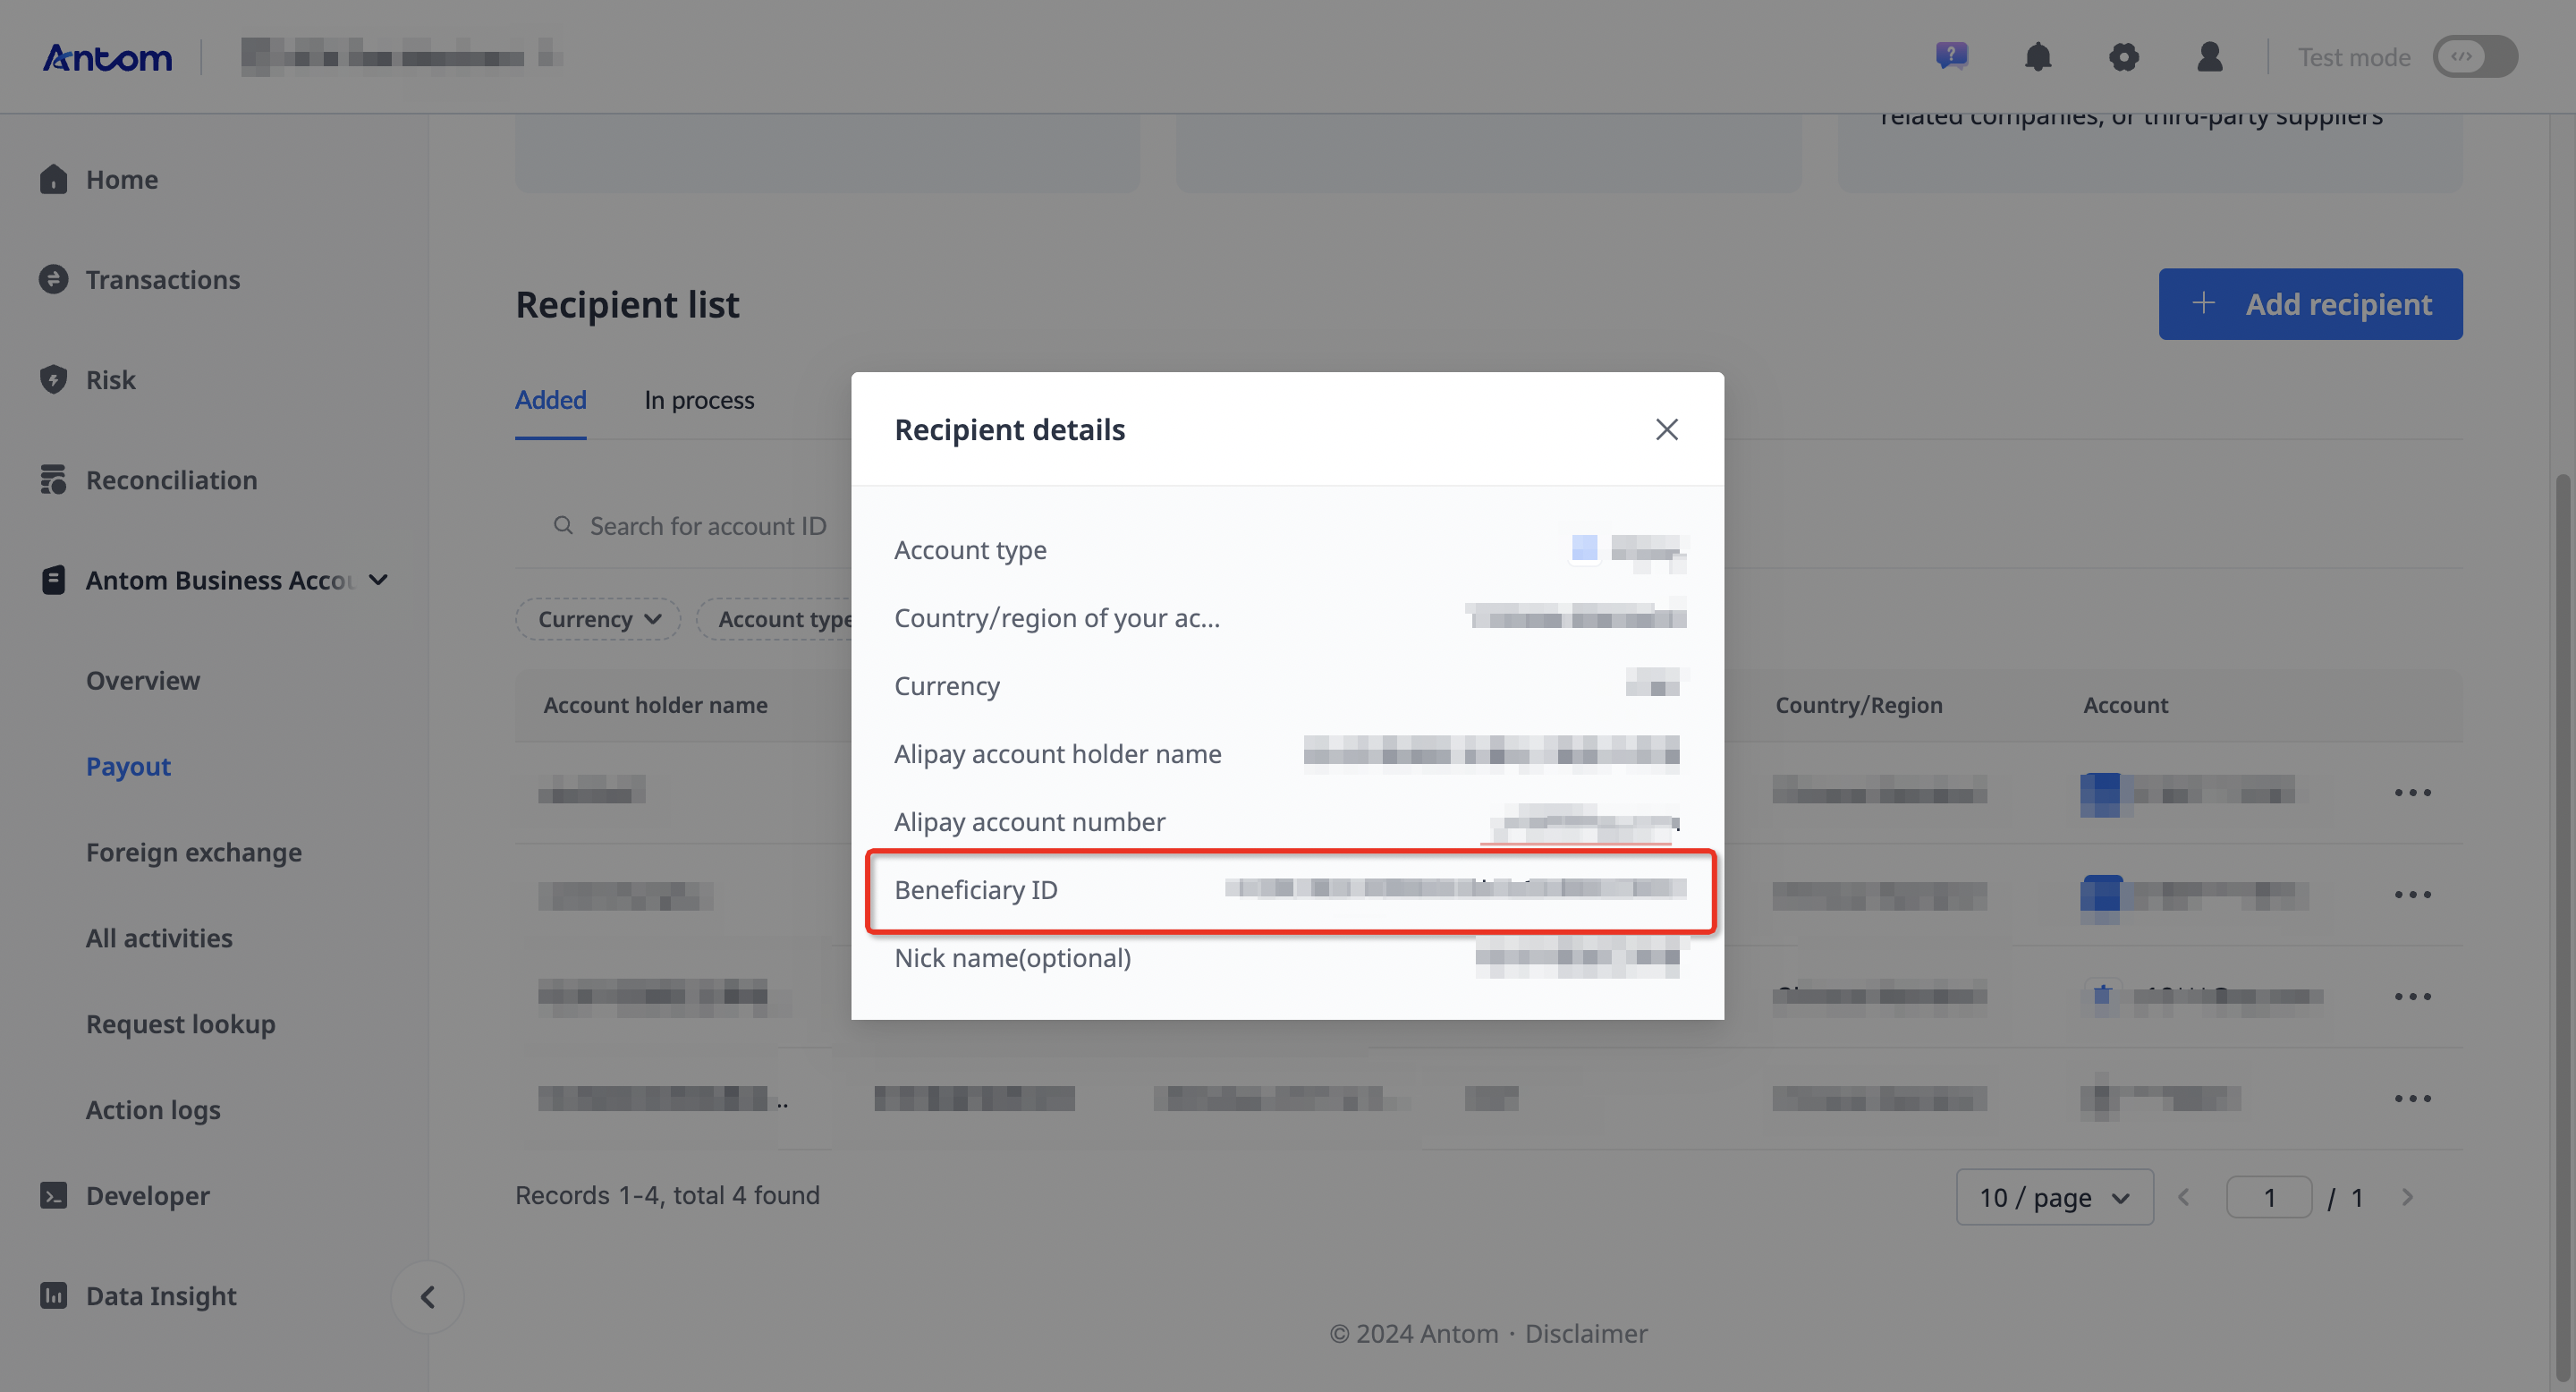The image size is (2576, 1392).
Task: Click the Home sidebar icon
Action: pos(54,179)
